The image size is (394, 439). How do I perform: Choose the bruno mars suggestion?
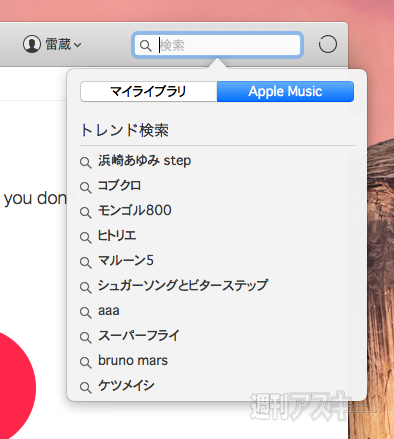tap(133, 361)
